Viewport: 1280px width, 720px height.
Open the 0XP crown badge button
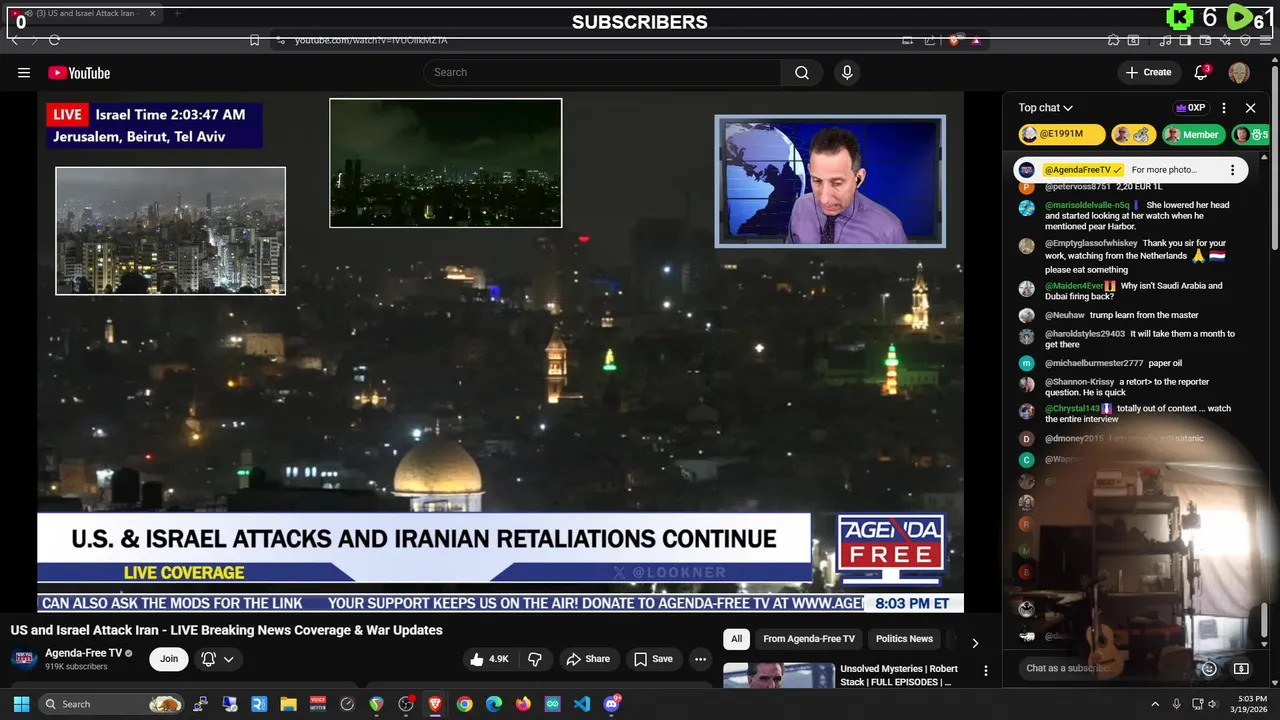point(1190,108)
